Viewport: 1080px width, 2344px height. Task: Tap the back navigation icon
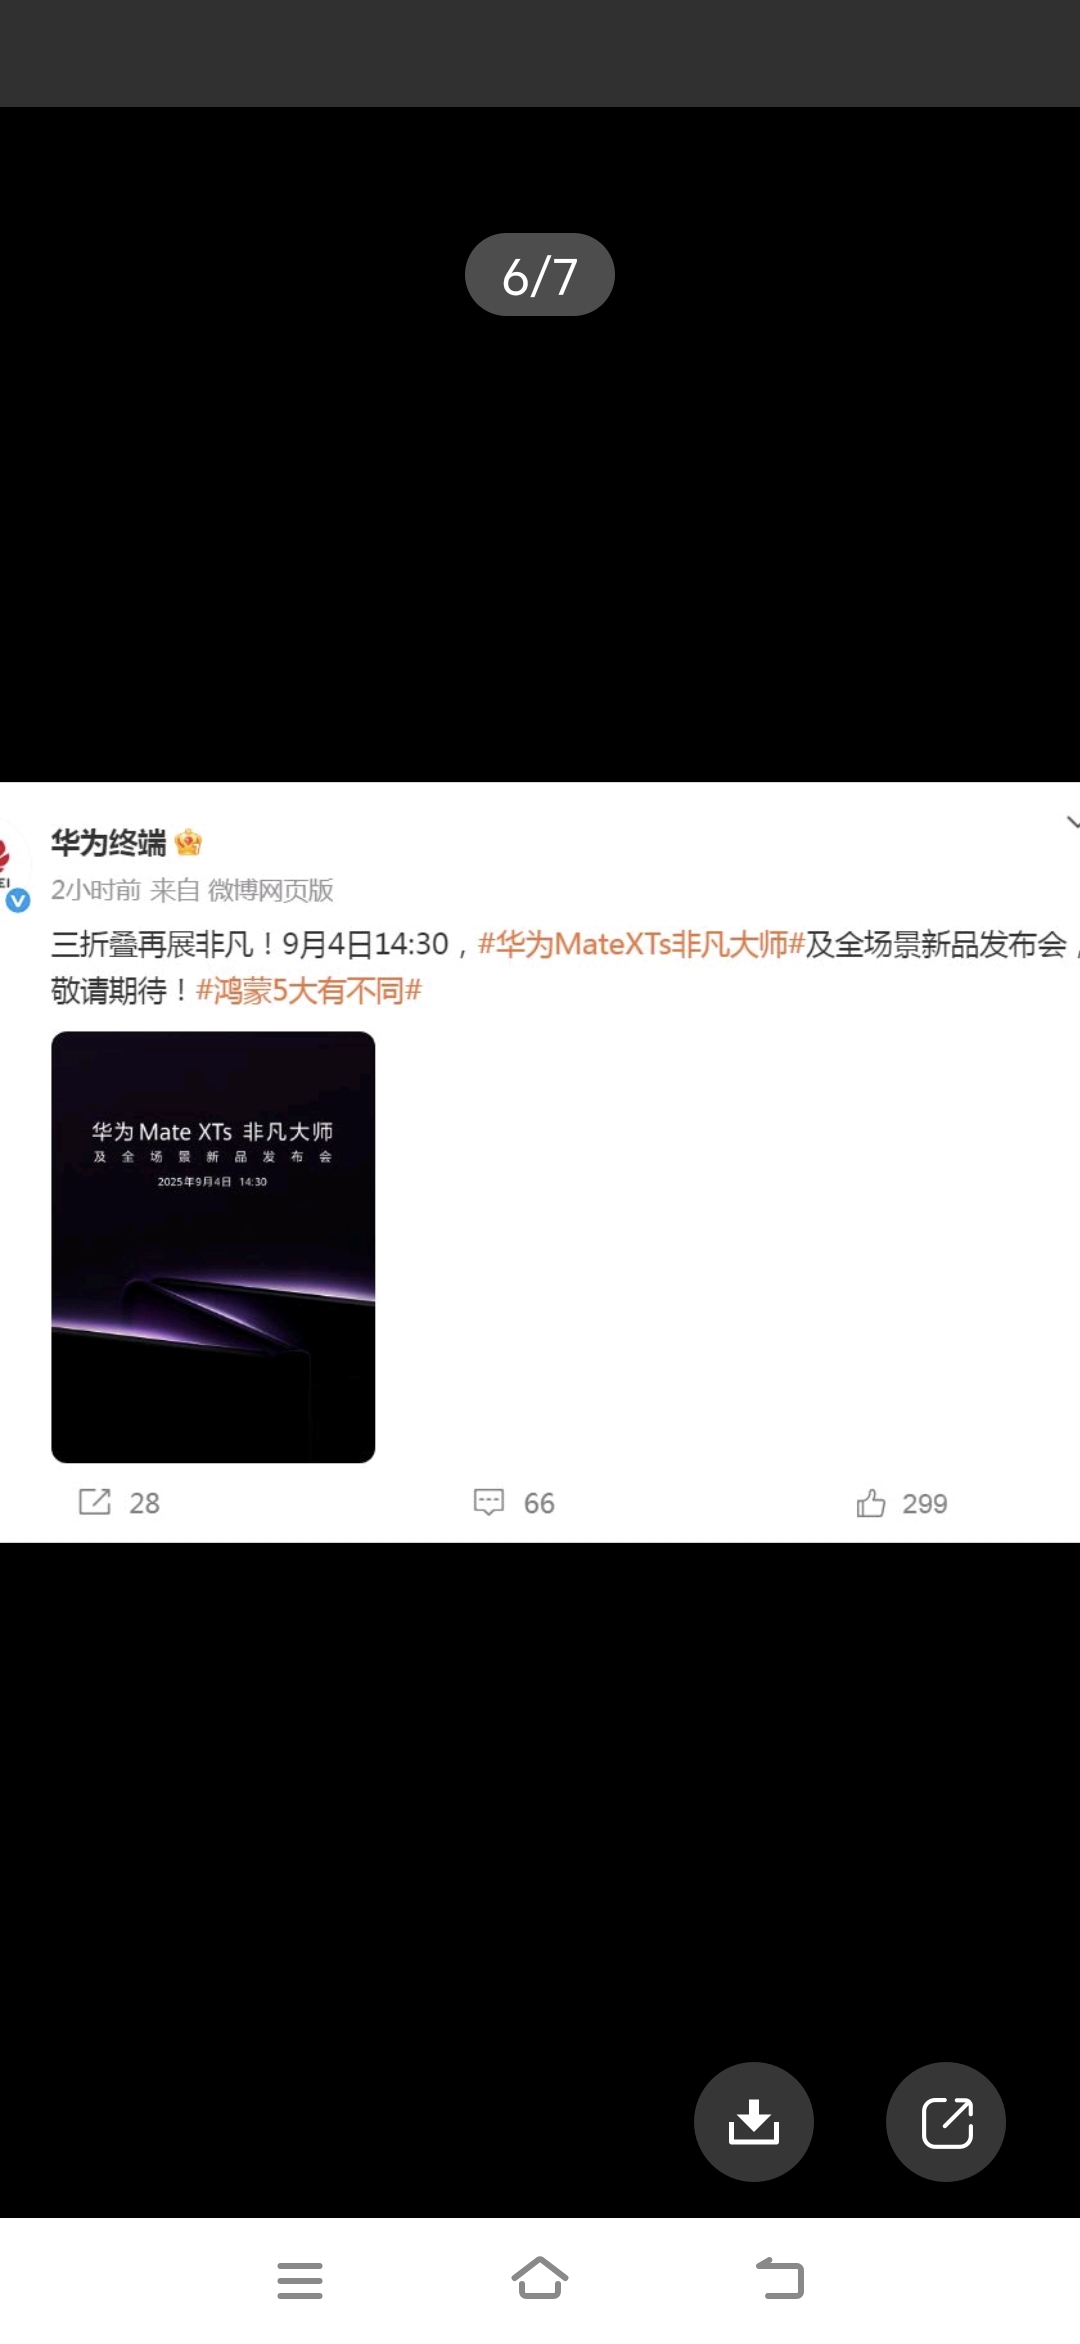pyautogui.click(x=780, y=2278)
